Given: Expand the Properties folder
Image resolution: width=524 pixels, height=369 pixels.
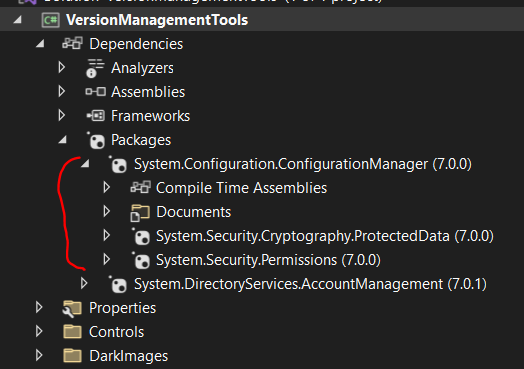Looking at the screenshot, I should coord(39,308).
